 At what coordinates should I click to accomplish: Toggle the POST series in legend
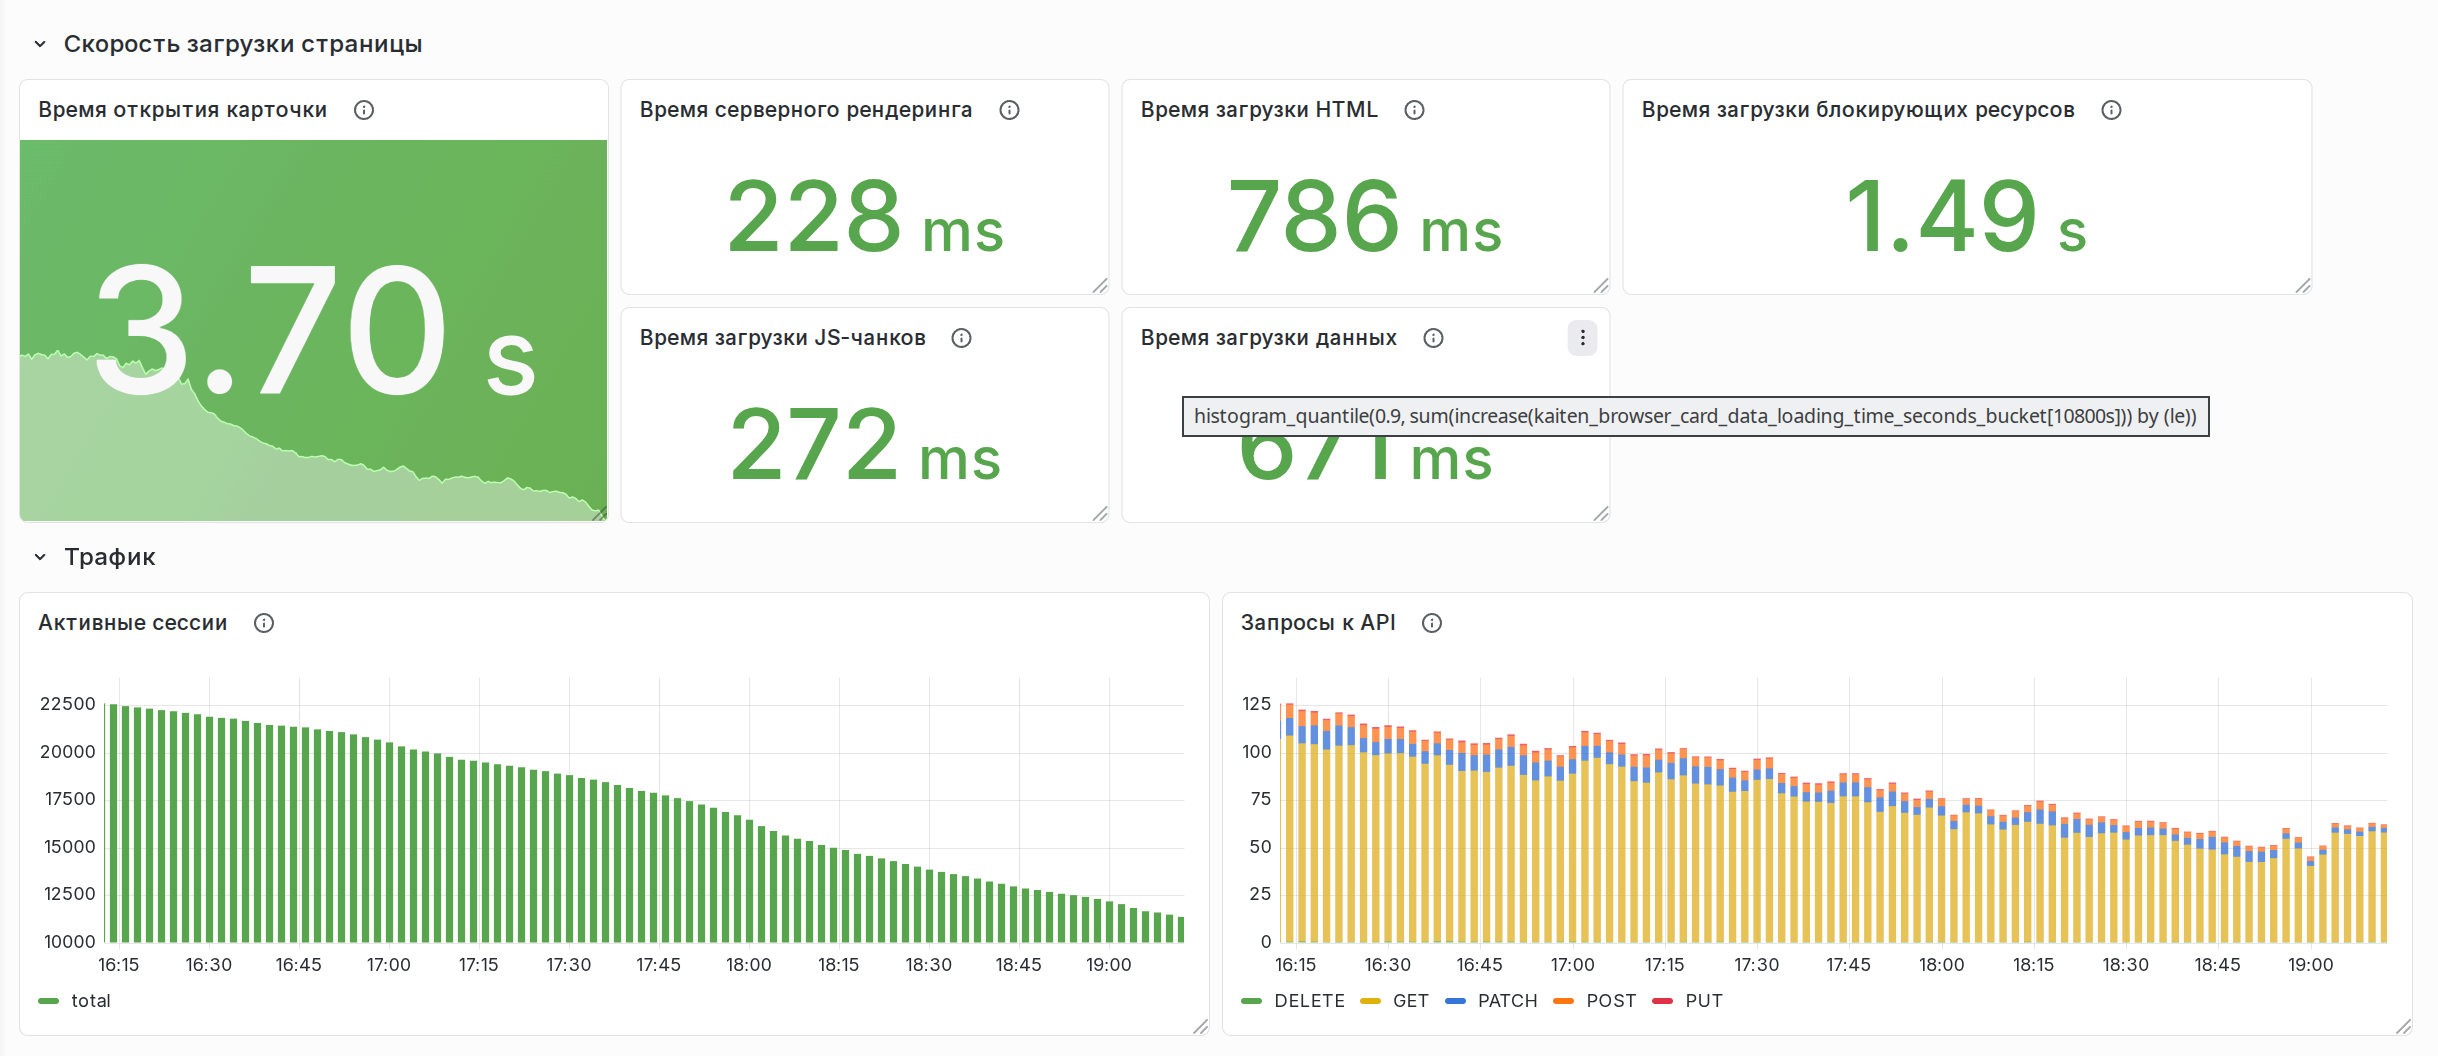point(1611,1001)
